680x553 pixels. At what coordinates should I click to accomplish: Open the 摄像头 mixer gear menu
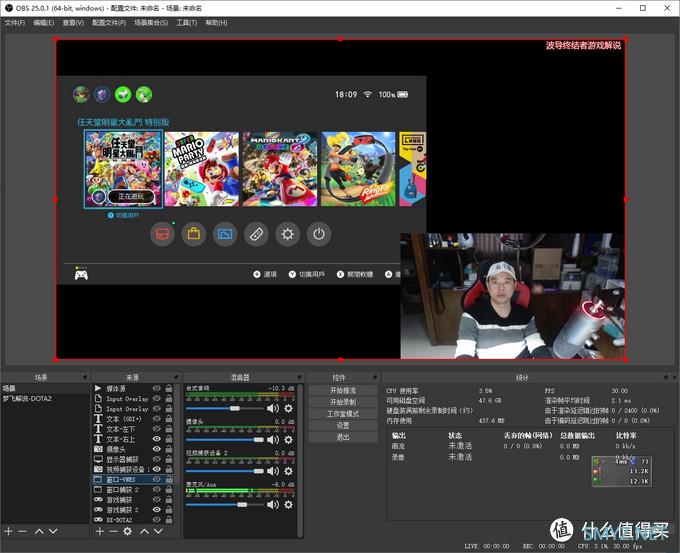[288, 440]
